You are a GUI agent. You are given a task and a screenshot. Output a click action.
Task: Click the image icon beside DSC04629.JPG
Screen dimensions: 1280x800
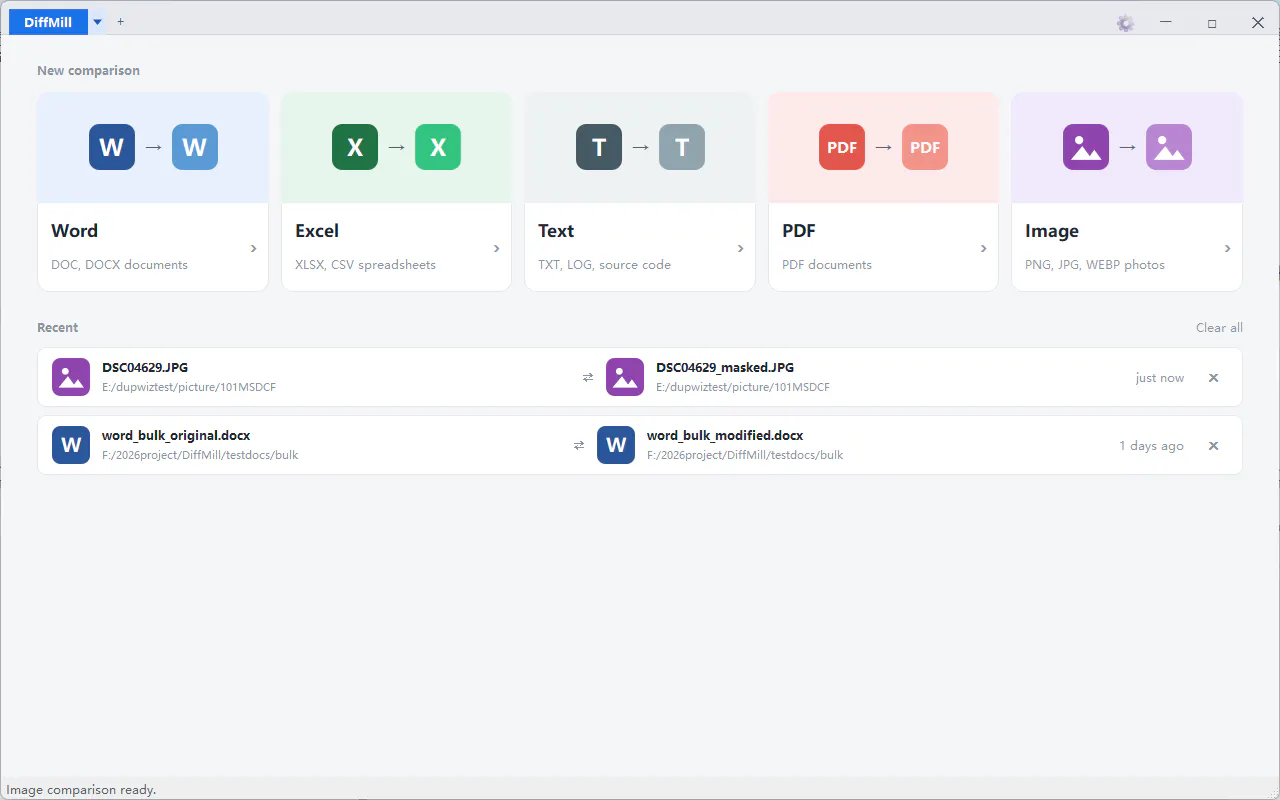(71, 377)
